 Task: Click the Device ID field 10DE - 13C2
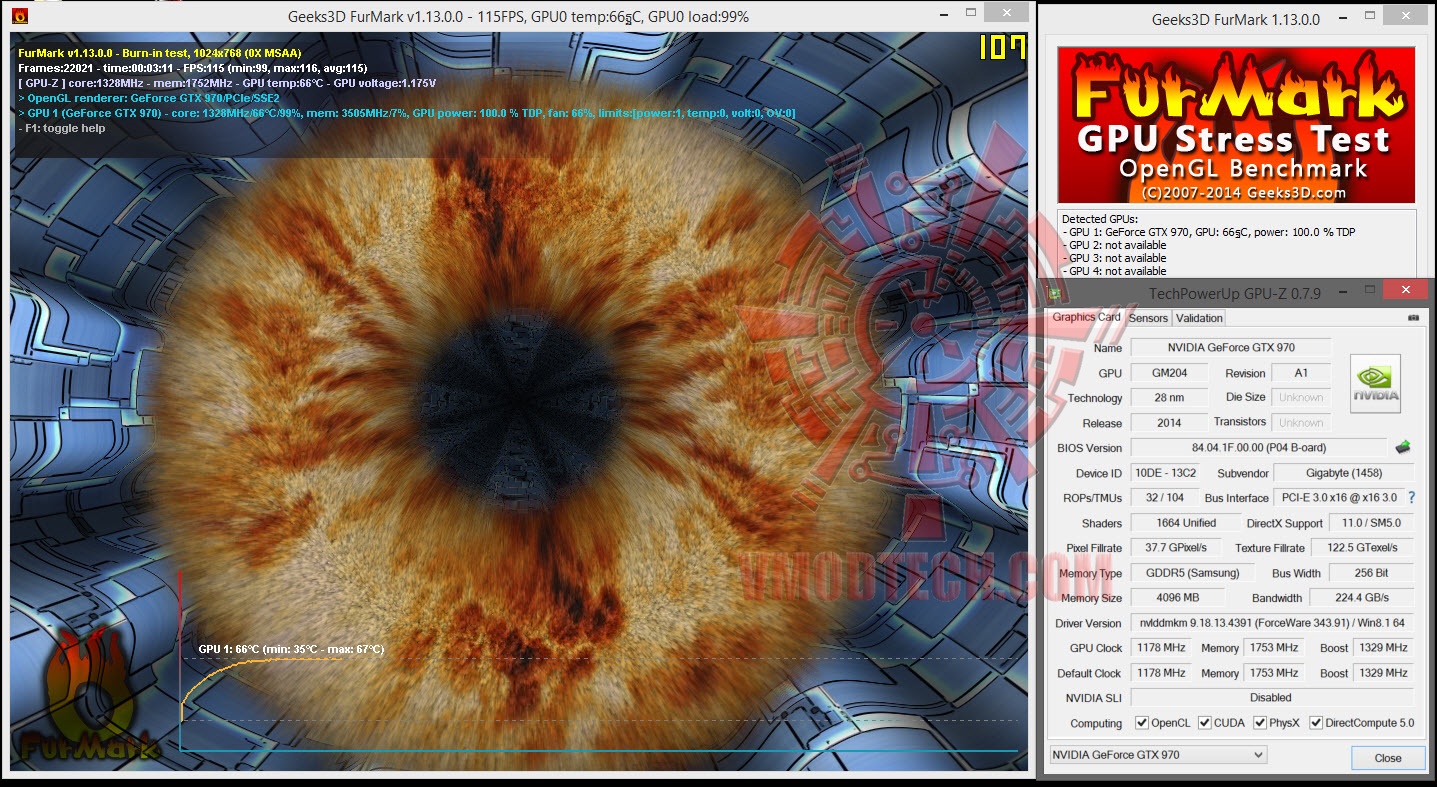coord(1165,473)
